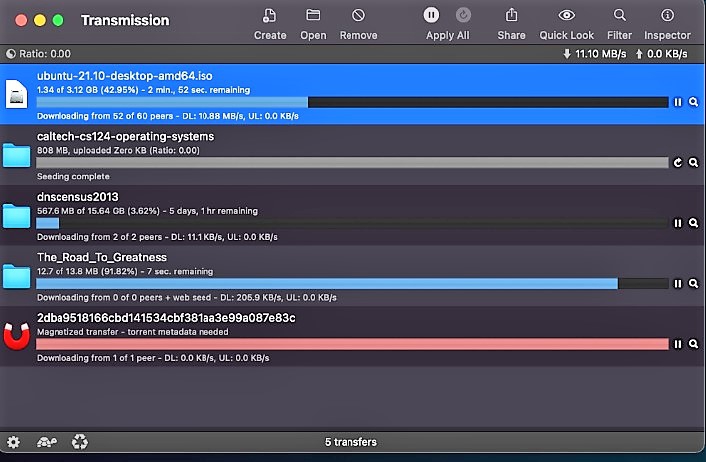
Task: Toggle Quick Look eye icon
Action: pyautogui.click(x=566, y=16)
